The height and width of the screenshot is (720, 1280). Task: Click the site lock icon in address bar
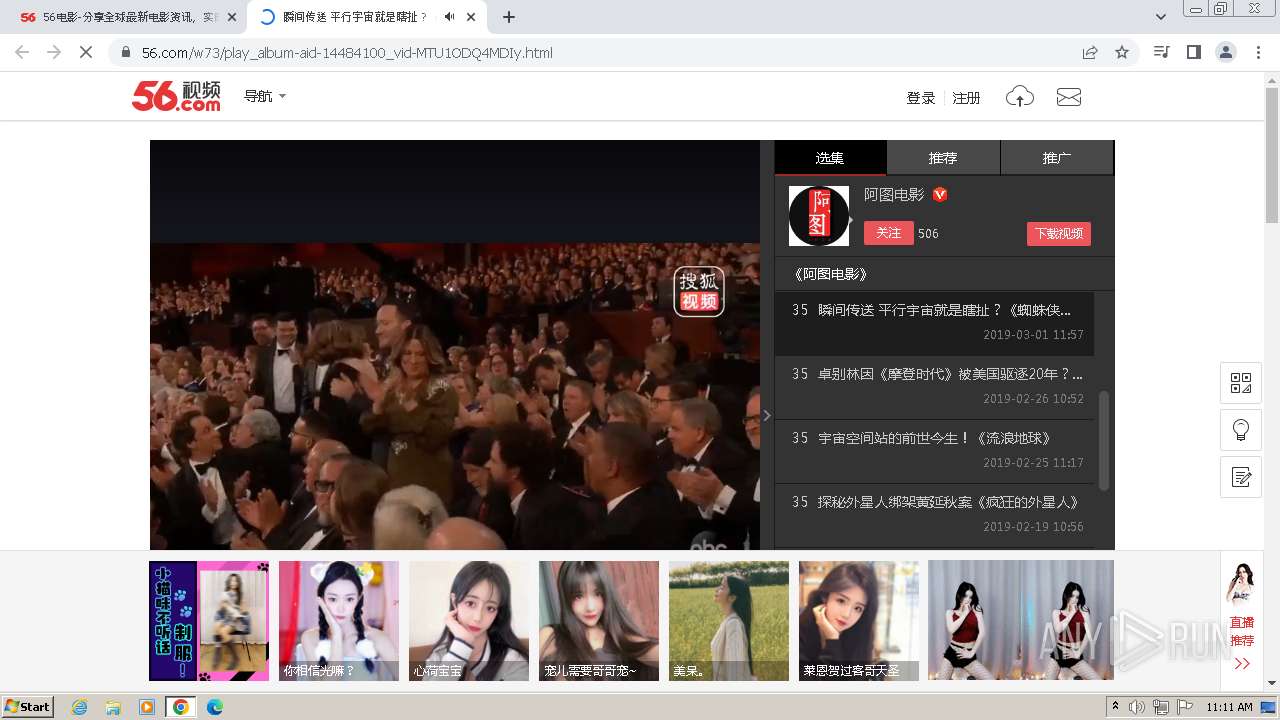pos(126,52)
